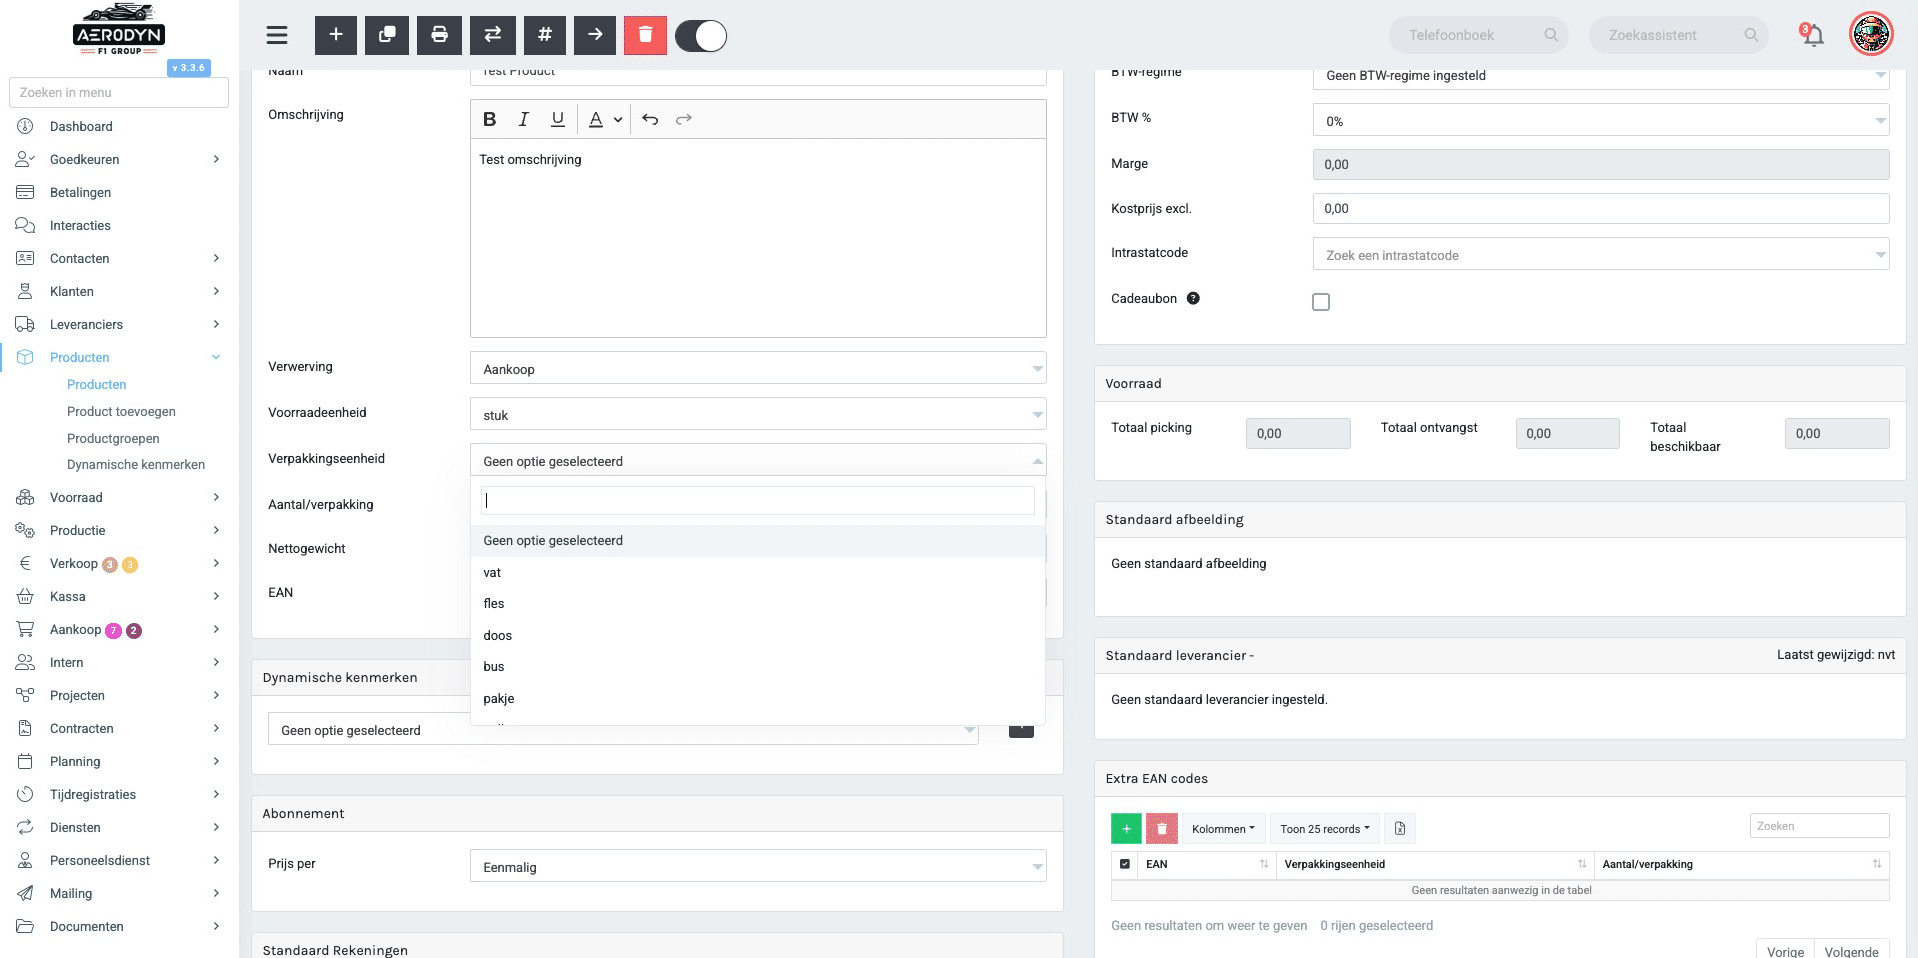1918x958 pixels.
Task: Click the print toolbar icon
Action: [439, 35]
